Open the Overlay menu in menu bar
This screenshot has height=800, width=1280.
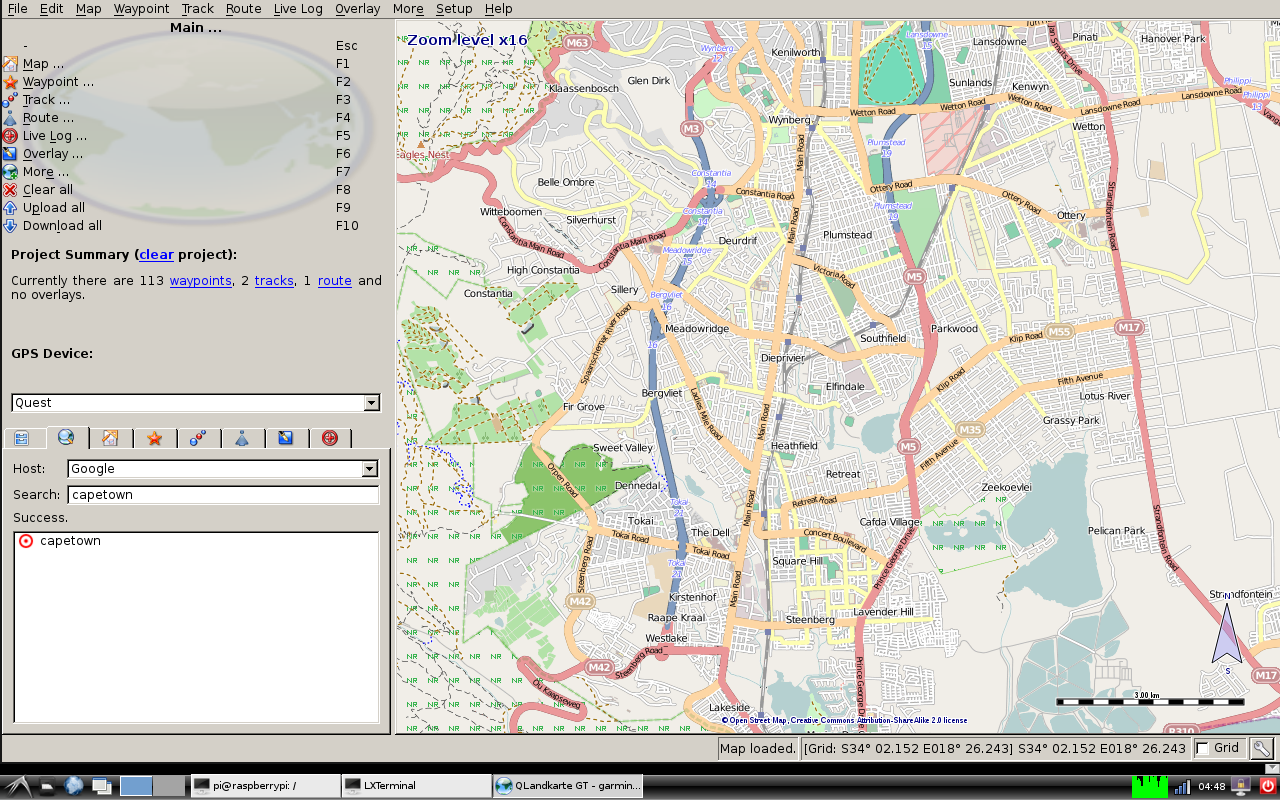pos(357,9)
